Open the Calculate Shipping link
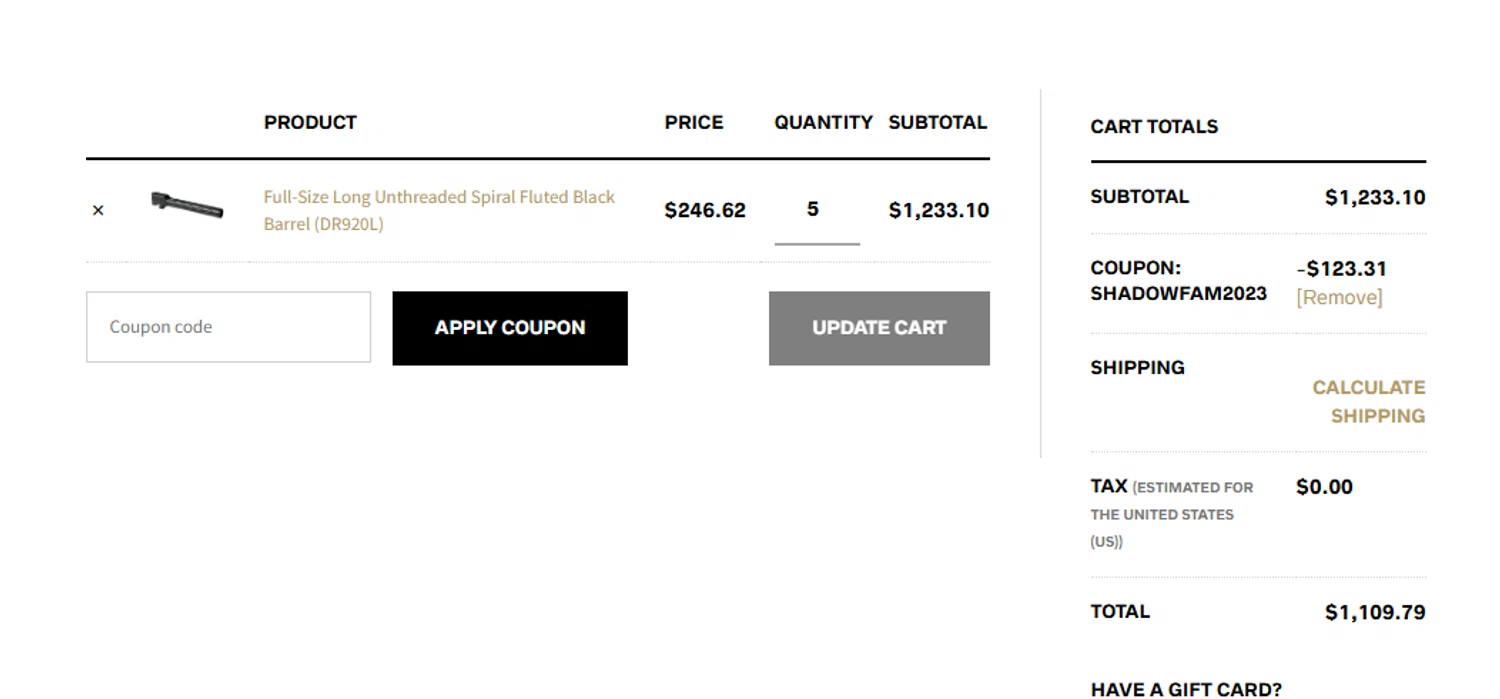 [1368, 401]
